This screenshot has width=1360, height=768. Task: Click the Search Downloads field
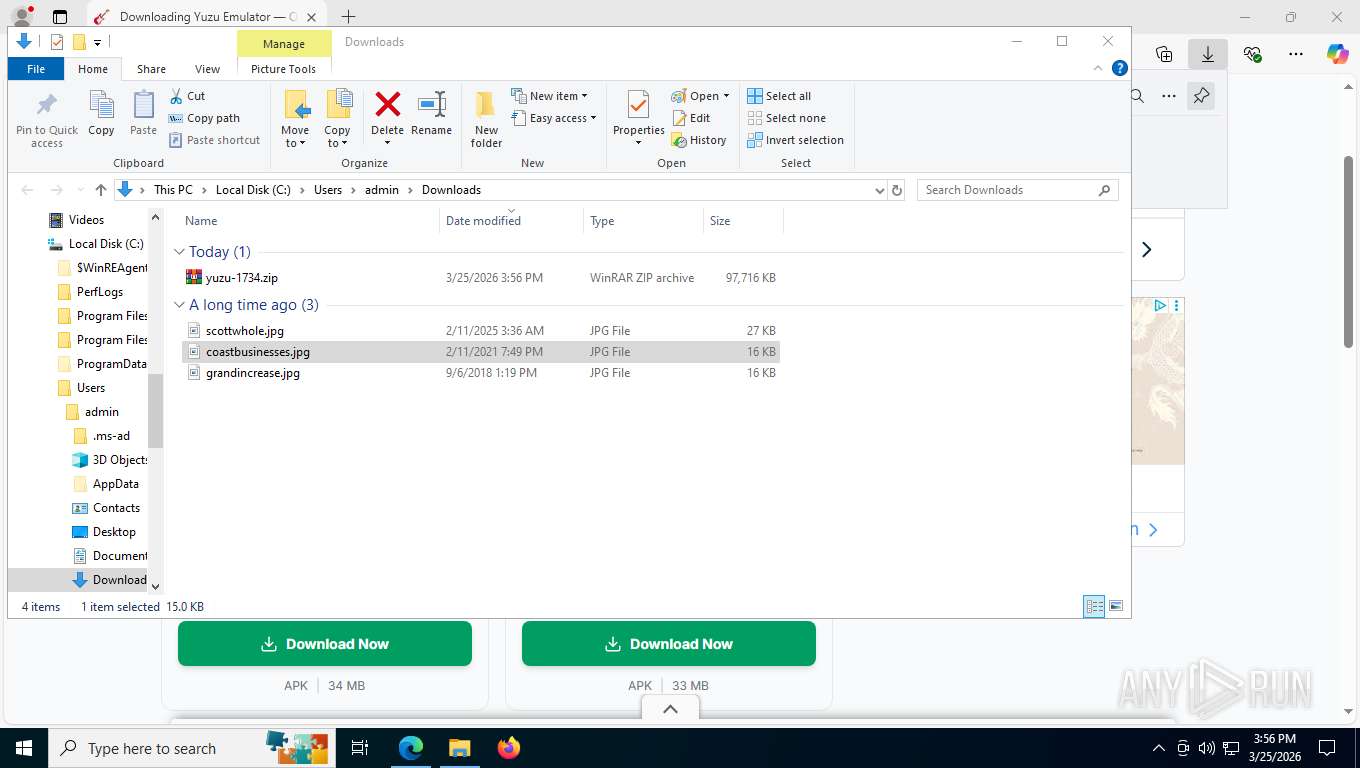click(x=1017, y=190)
